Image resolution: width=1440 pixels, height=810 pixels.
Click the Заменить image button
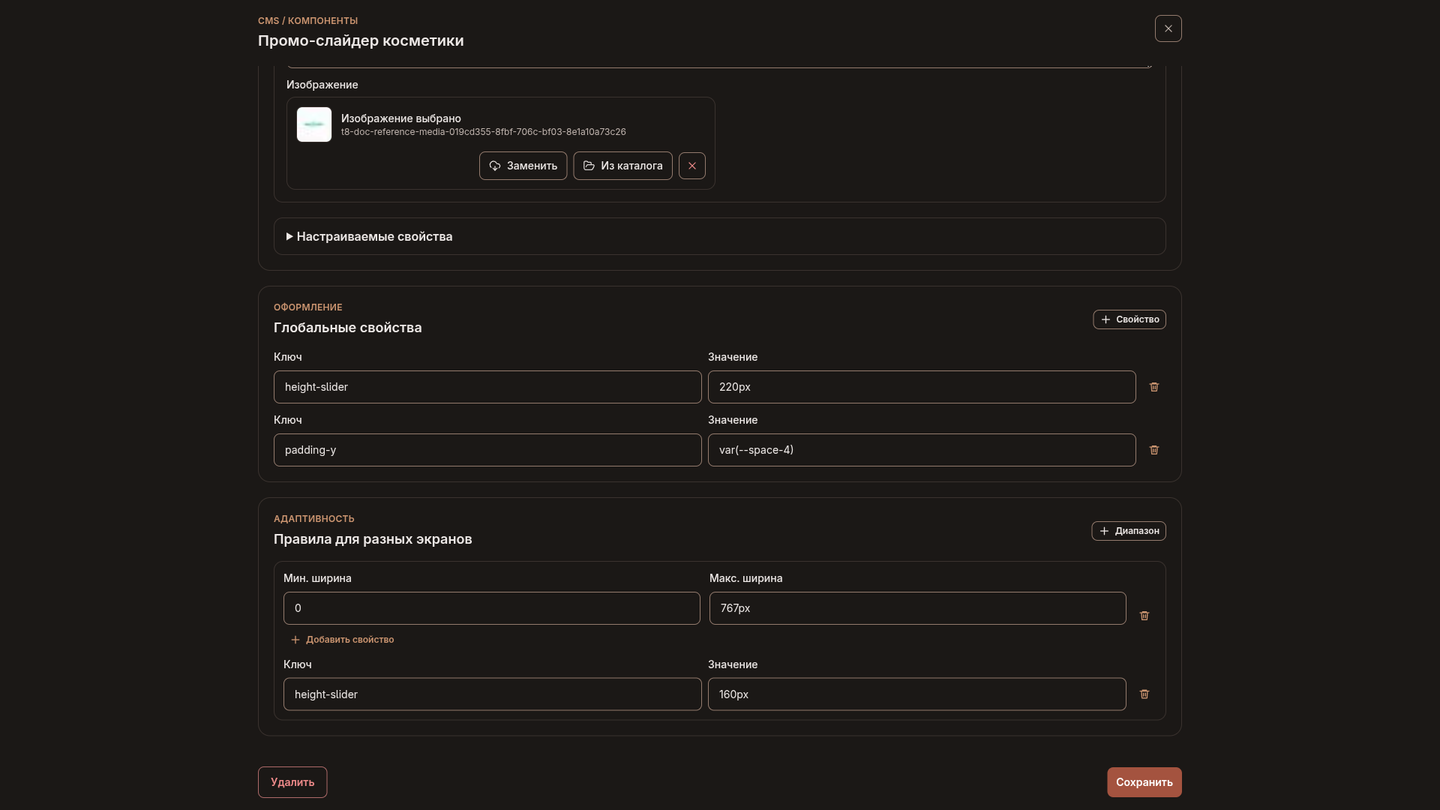[x=523, y=166]
